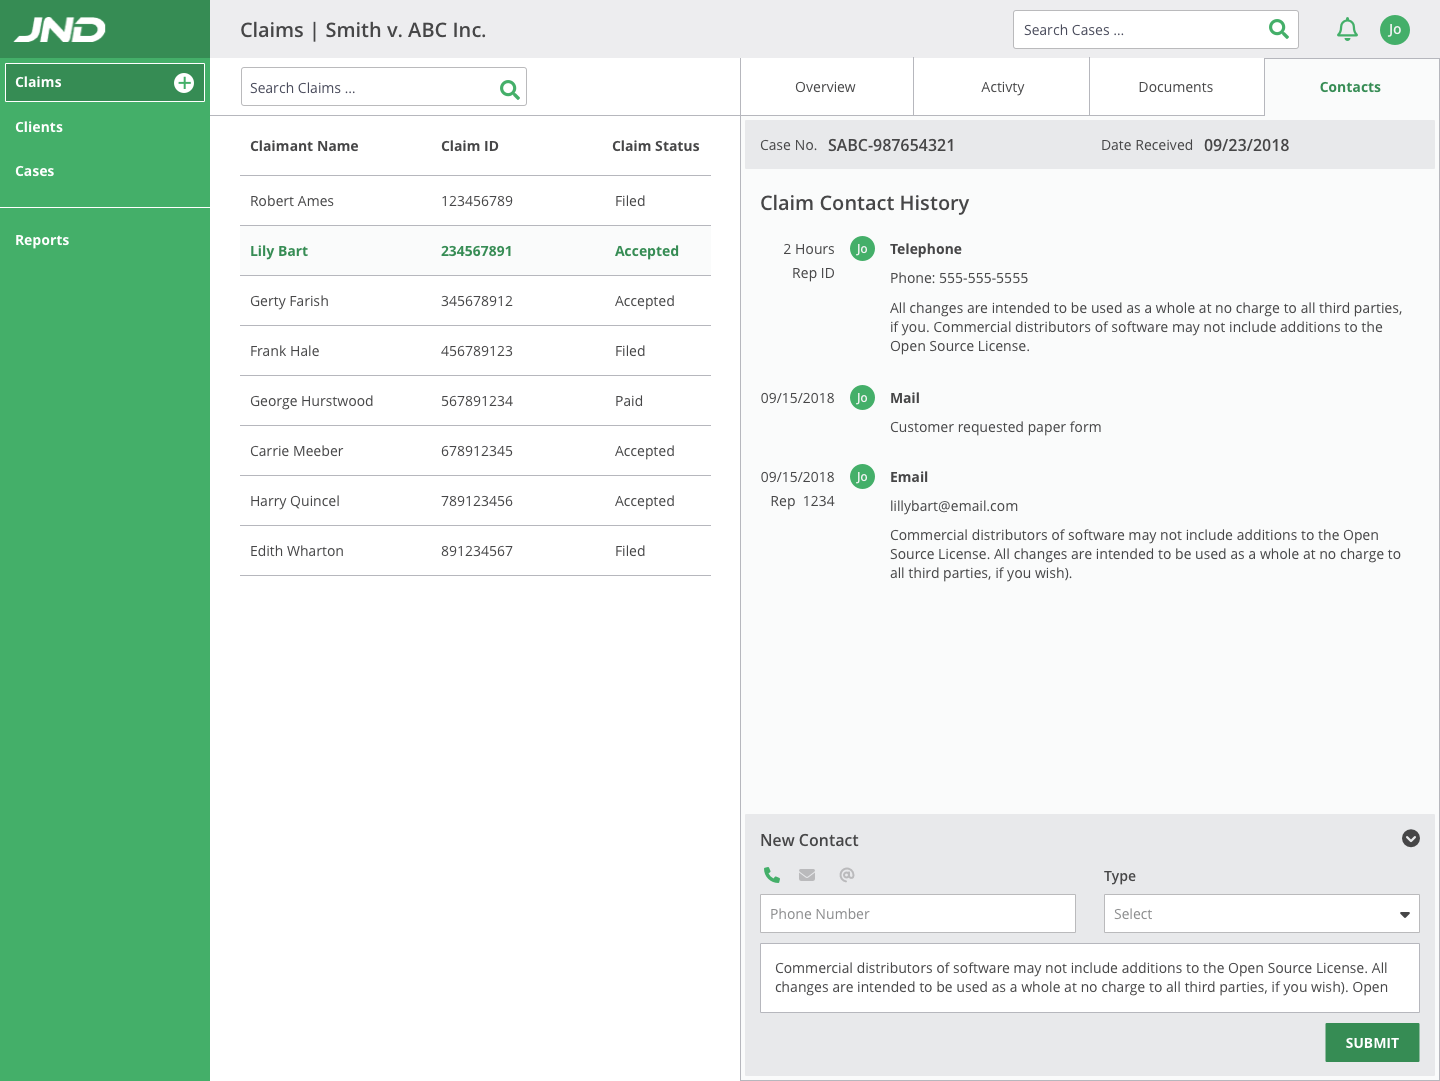Select the mail envelope contact icon

pyautogui.click(x=807, y=875)
